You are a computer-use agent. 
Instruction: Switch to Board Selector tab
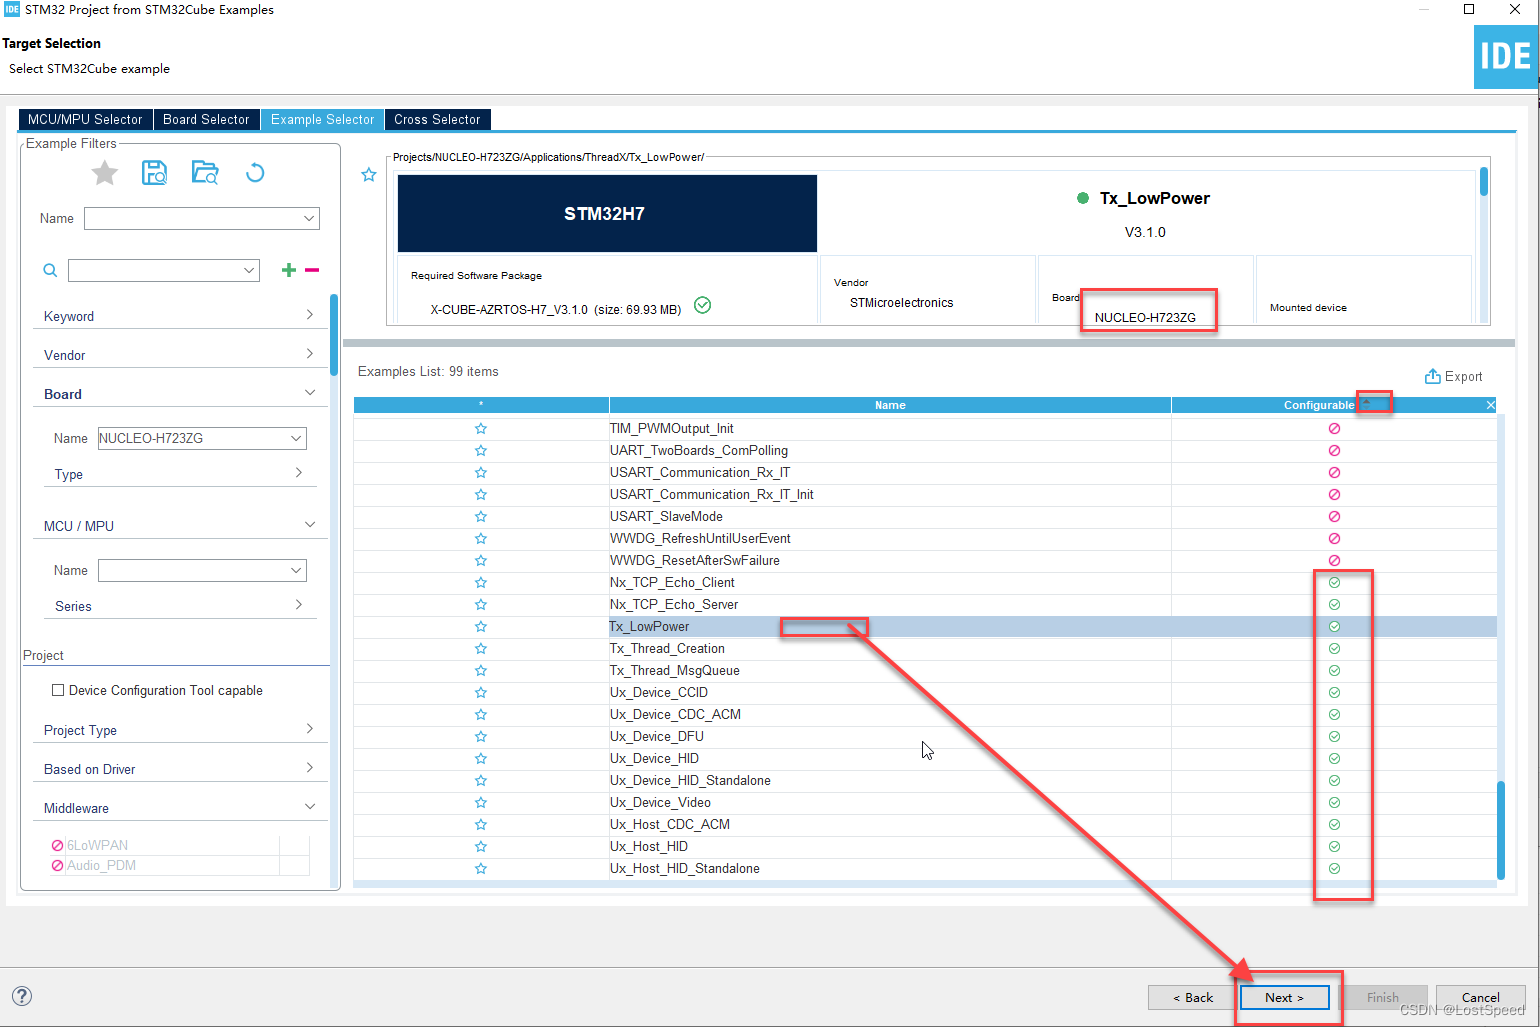[206, 119]
